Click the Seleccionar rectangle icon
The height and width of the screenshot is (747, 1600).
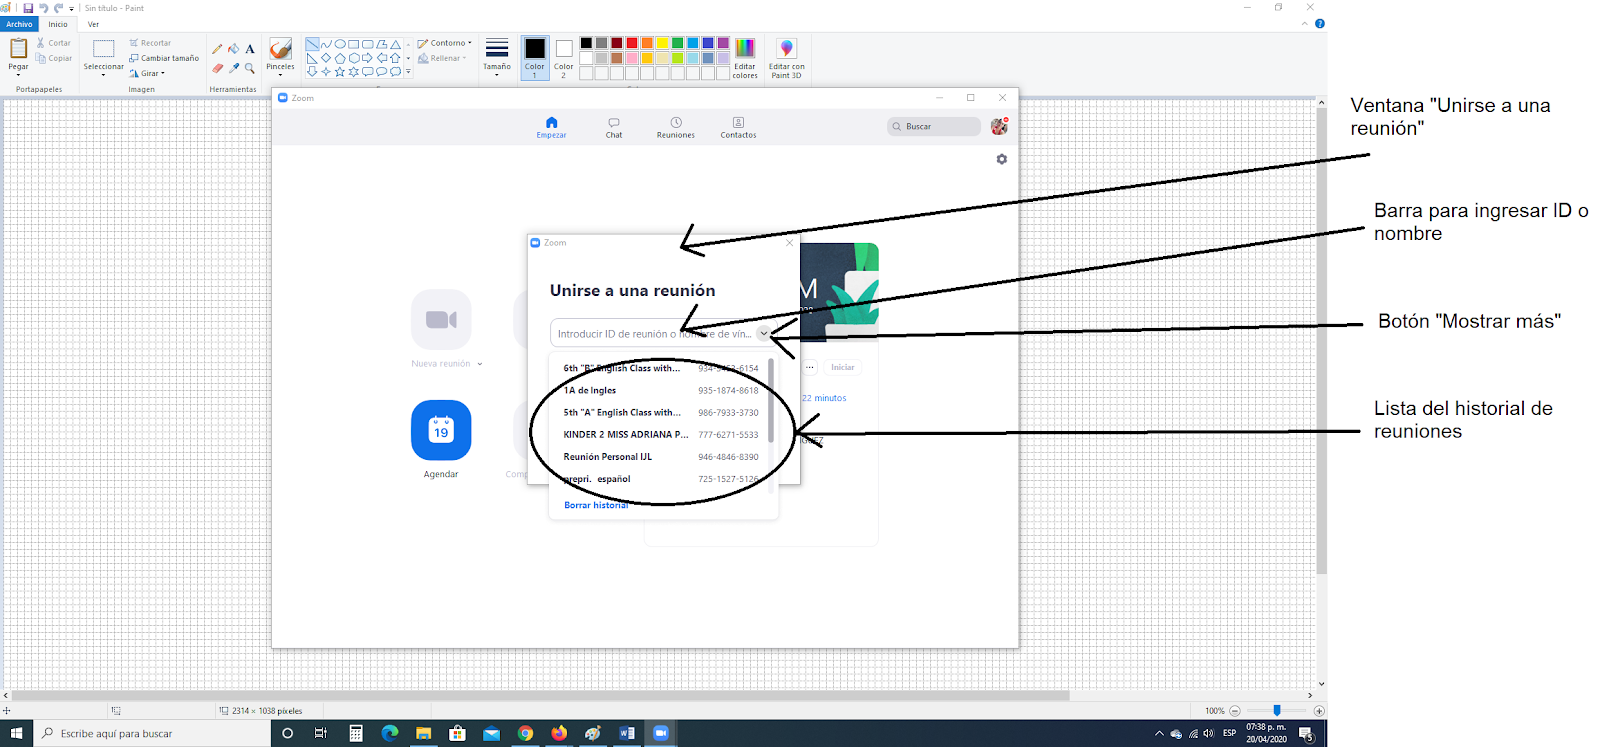point(103,49)
